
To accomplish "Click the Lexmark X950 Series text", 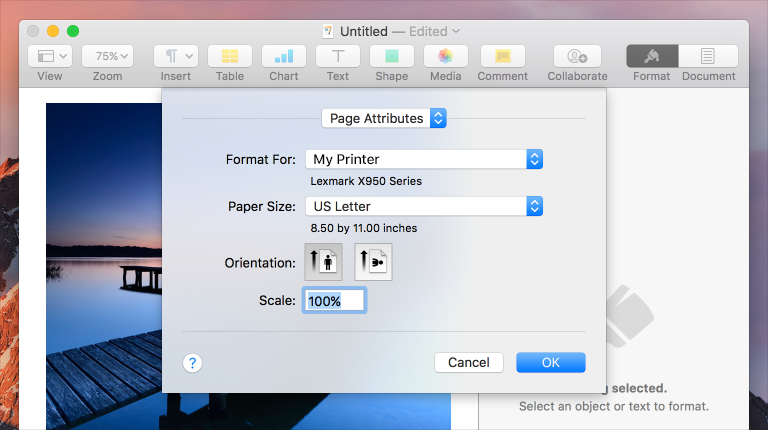I will (x=366, y=181).
